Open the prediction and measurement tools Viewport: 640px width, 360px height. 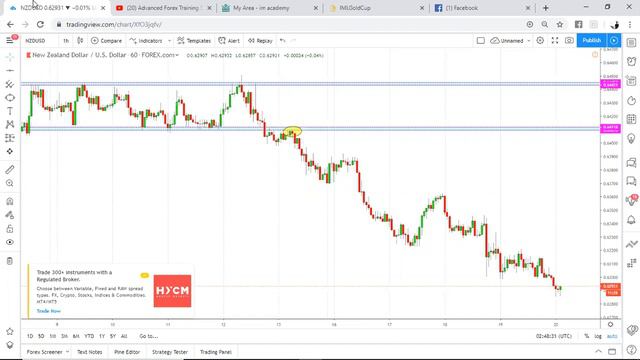(10, 138)
